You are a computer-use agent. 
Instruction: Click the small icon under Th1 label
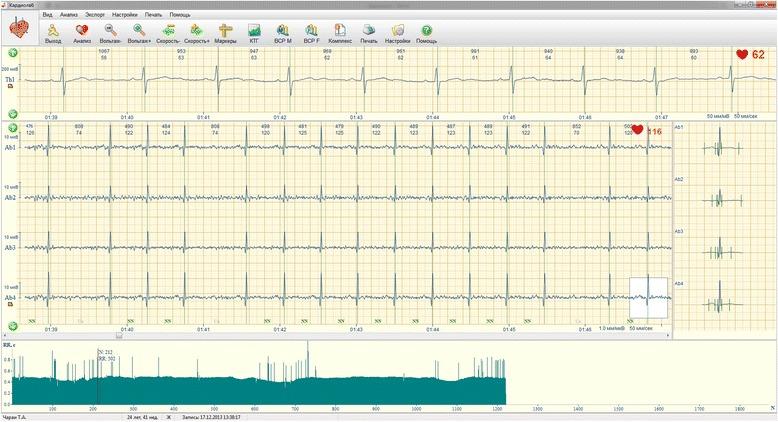point(10,88)
